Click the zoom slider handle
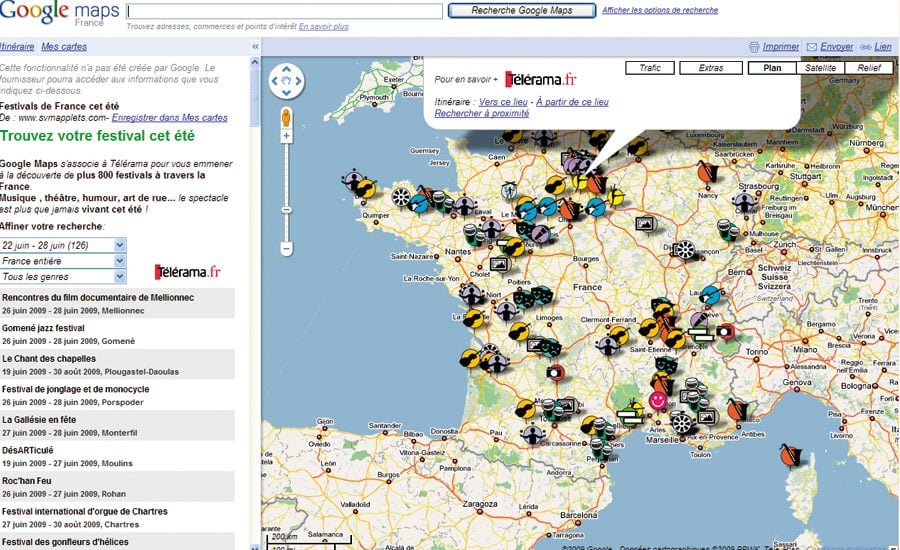900x550 pixels. (286, 210)
